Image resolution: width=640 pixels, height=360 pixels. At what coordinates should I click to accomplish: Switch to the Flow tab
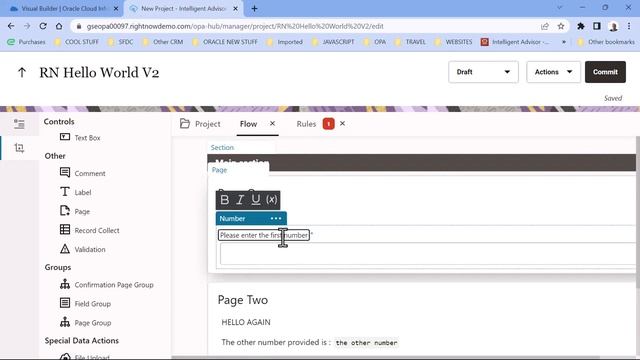click(x=248, y=124)
